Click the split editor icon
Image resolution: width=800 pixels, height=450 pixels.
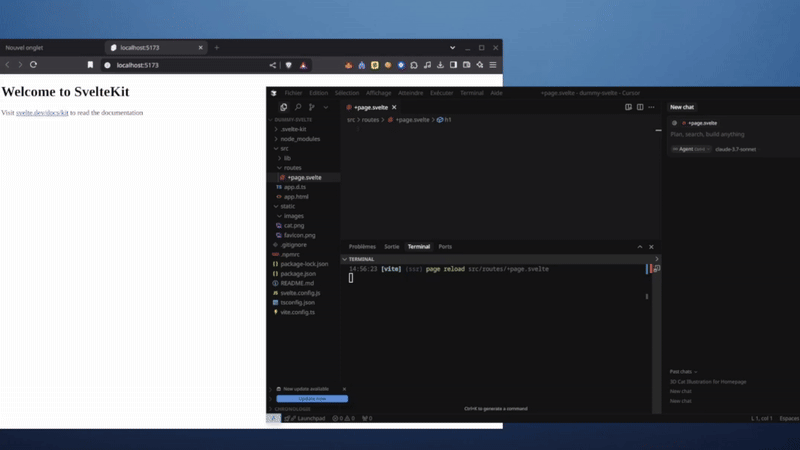click(x=640, y=107)
